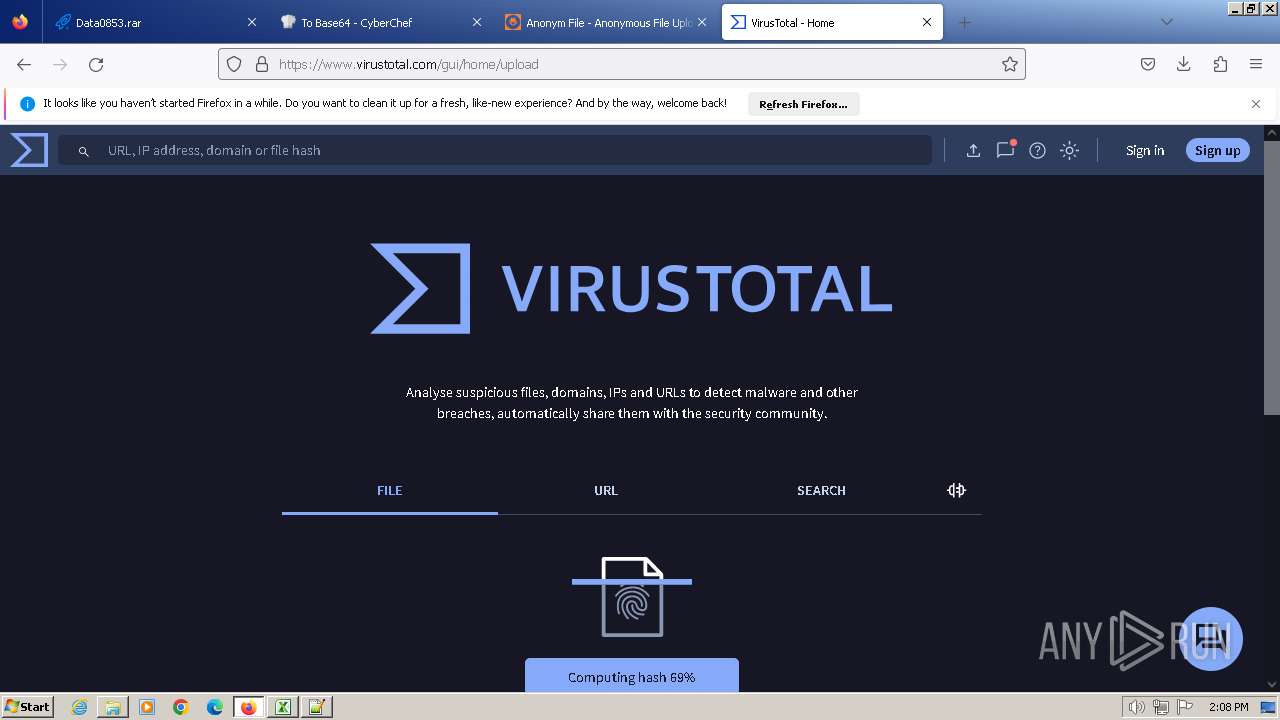Open a new browser tab
1280x720 pixels.
click(x=964, y=22)
